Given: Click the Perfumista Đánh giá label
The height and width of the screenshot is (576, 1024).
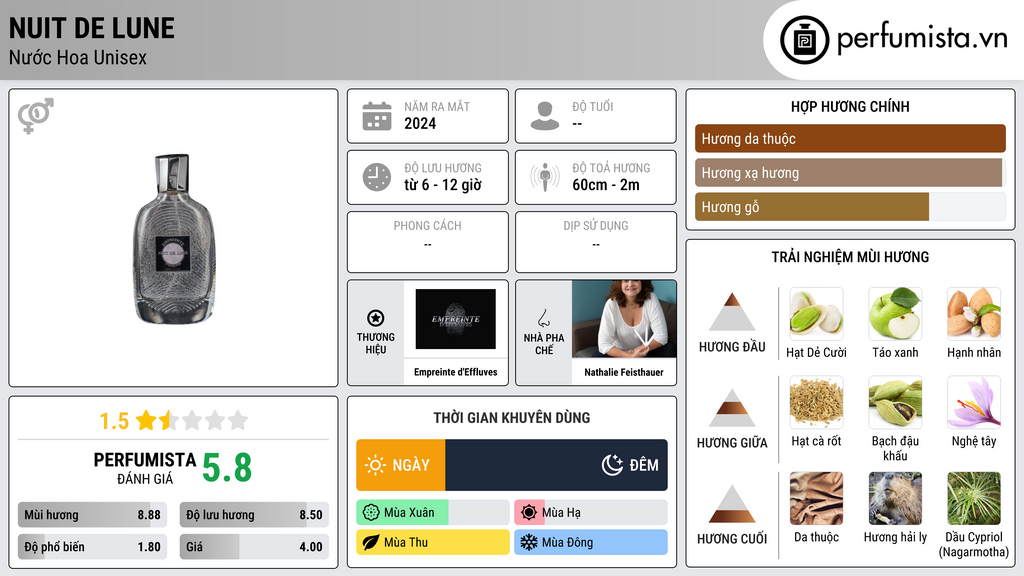Looking at the screenshot, I should click(x=145, y=468).
